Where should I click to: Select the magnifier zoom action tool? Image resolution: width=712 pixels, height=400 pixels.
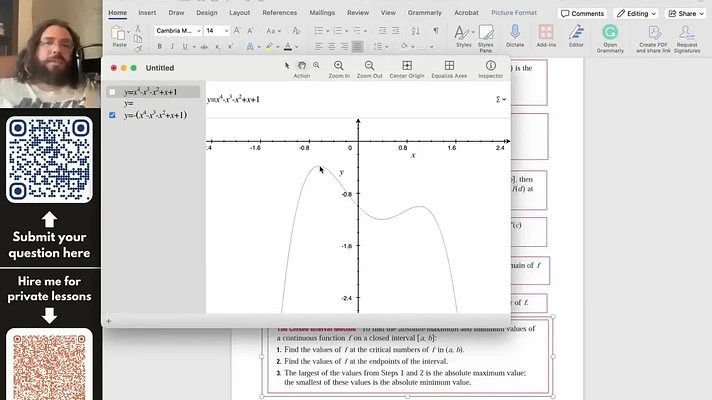[x=316, y=66]
